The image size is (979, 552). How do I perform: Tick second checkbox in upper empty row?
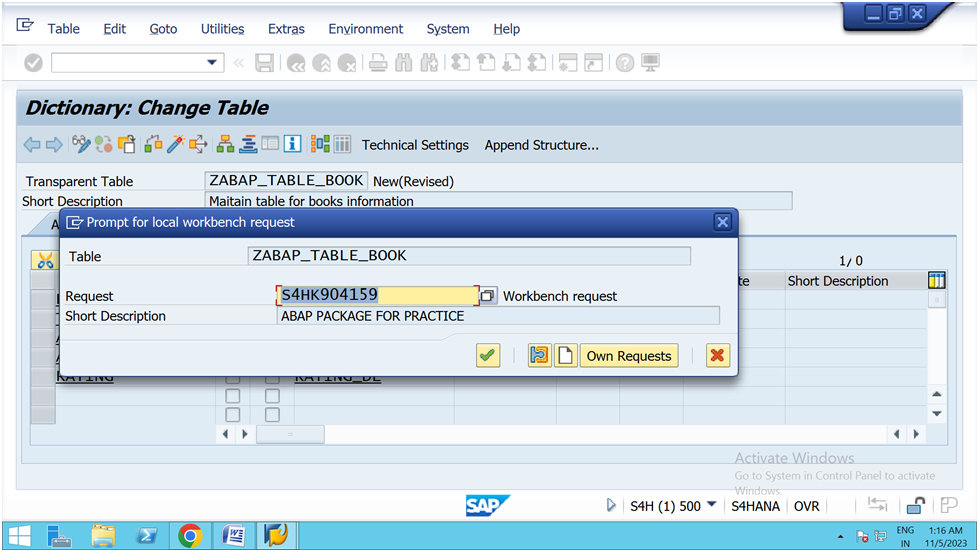point(272,396)
